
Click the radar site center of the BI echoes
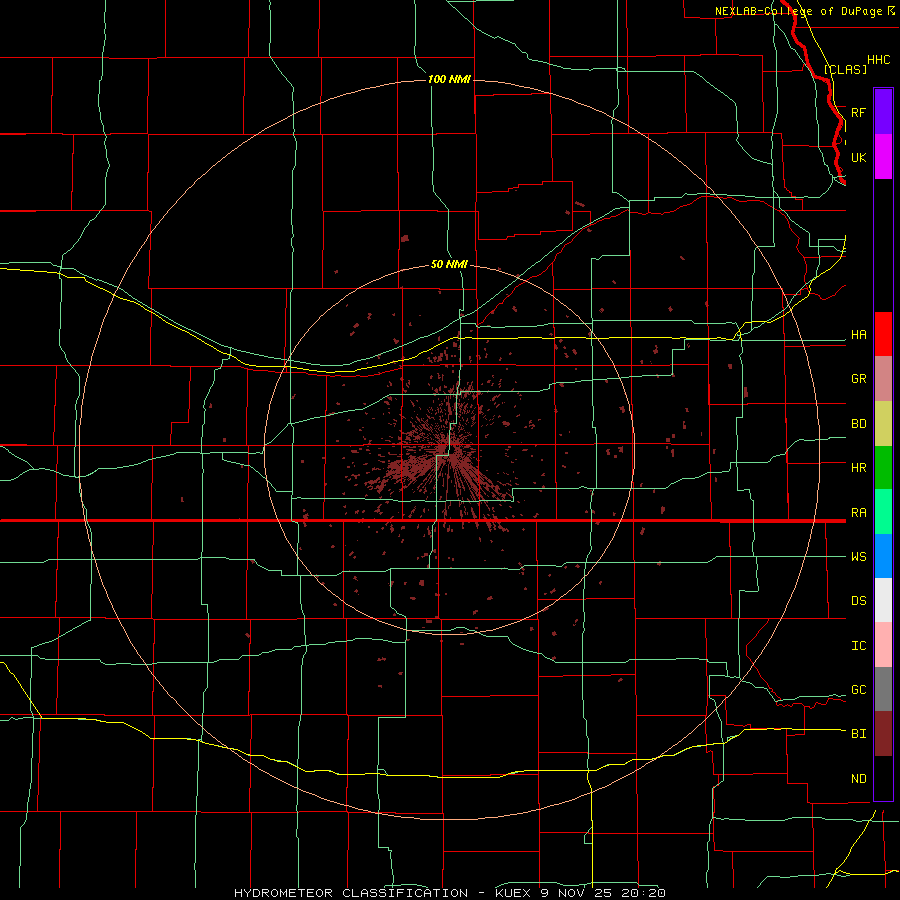pyautogui.click(x=451, y=449)
